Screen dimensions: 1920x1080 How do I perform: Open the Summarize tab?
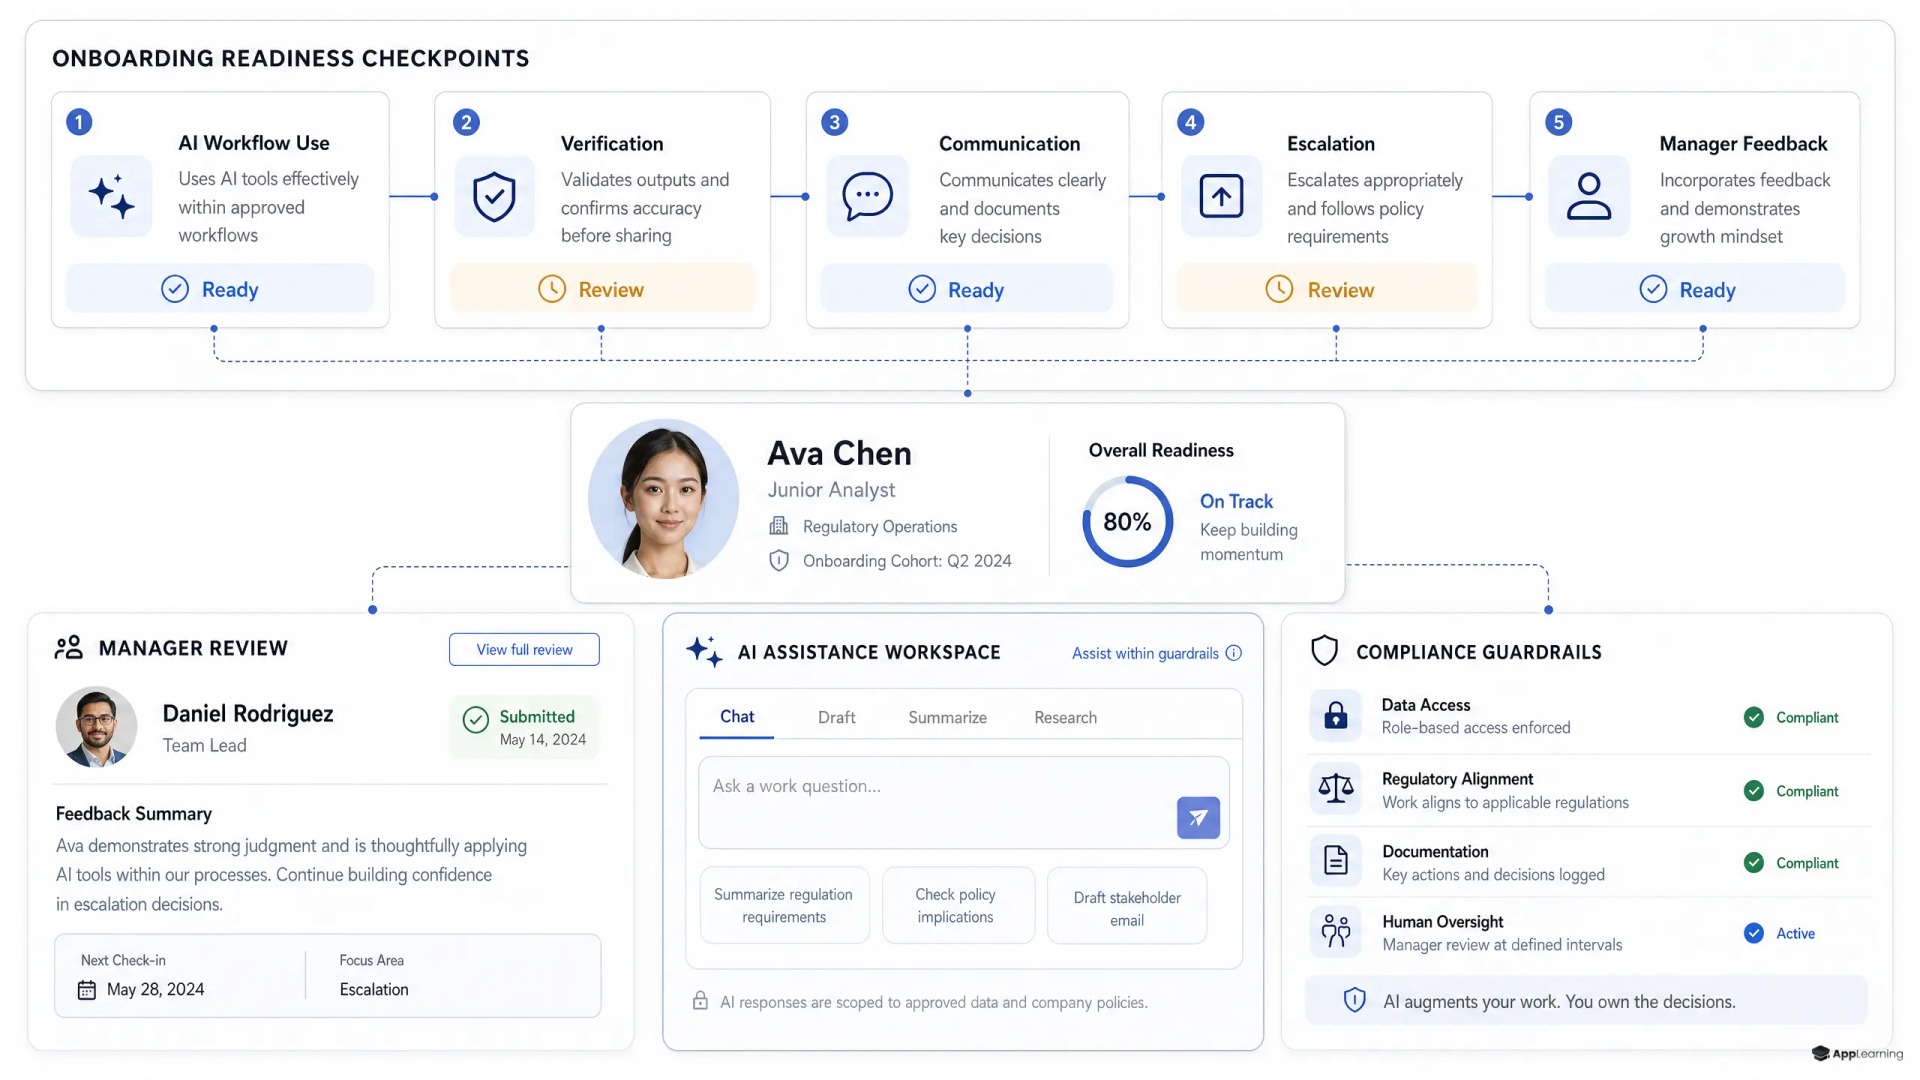click(947, 717)
